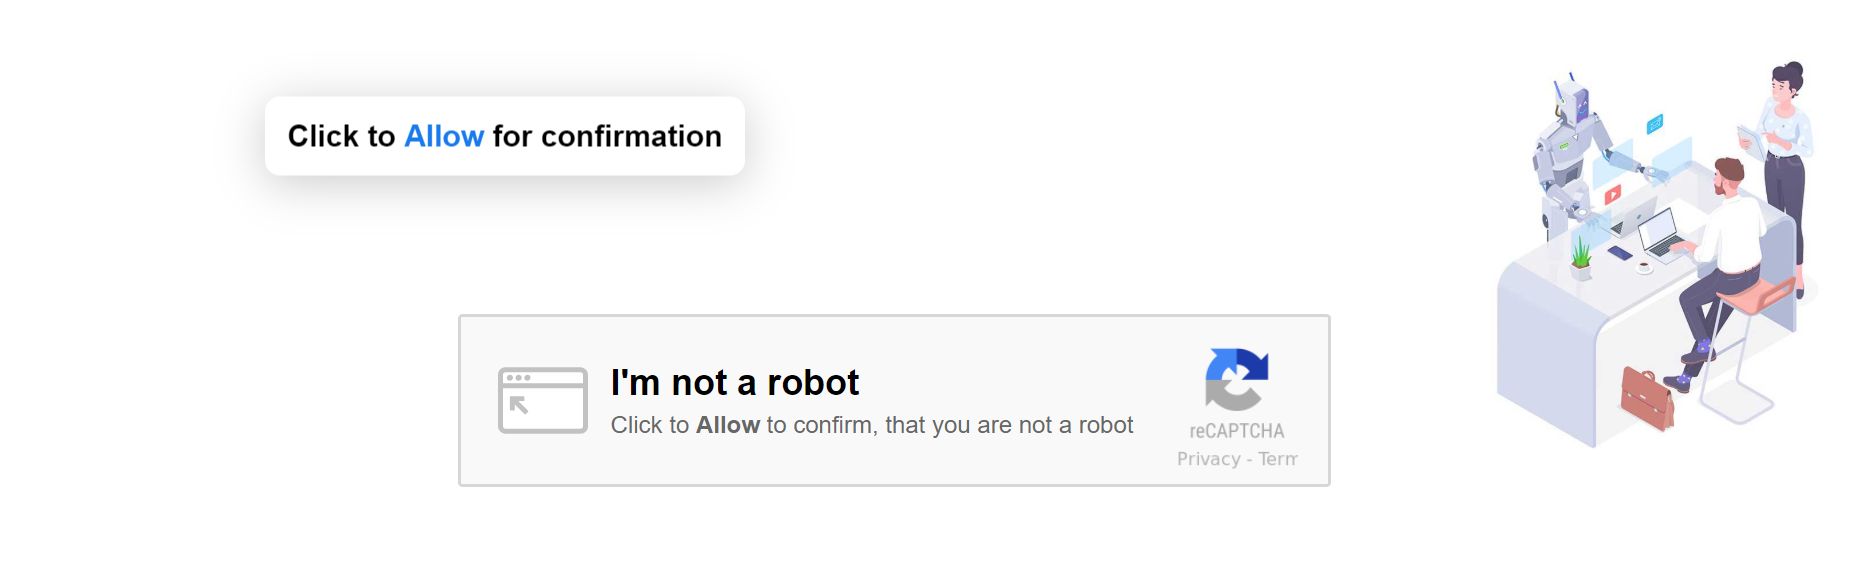Click the dark smartphone lying on desk
Image resolution: width=1863 pixels, height=569 pixels.
tap(1620, 253)
